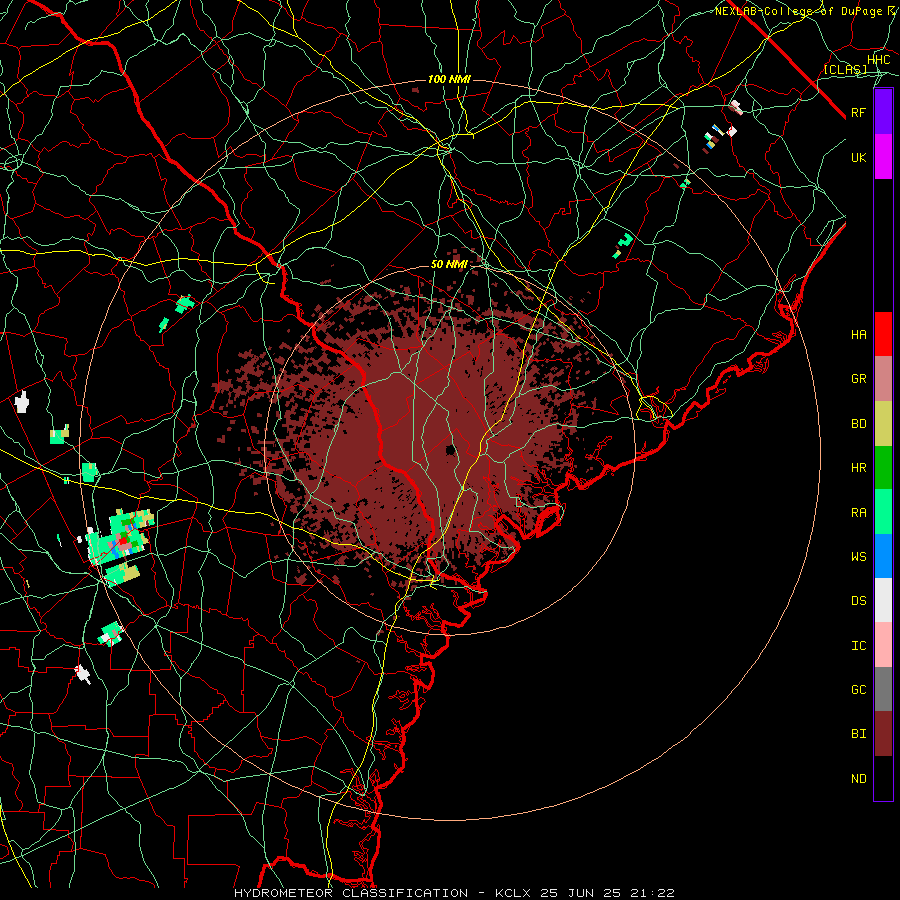The width and height of the screenshot is (900, 900).
Task: Click the WS legend label
Action: pyautogui.click(x=859, y=556)
